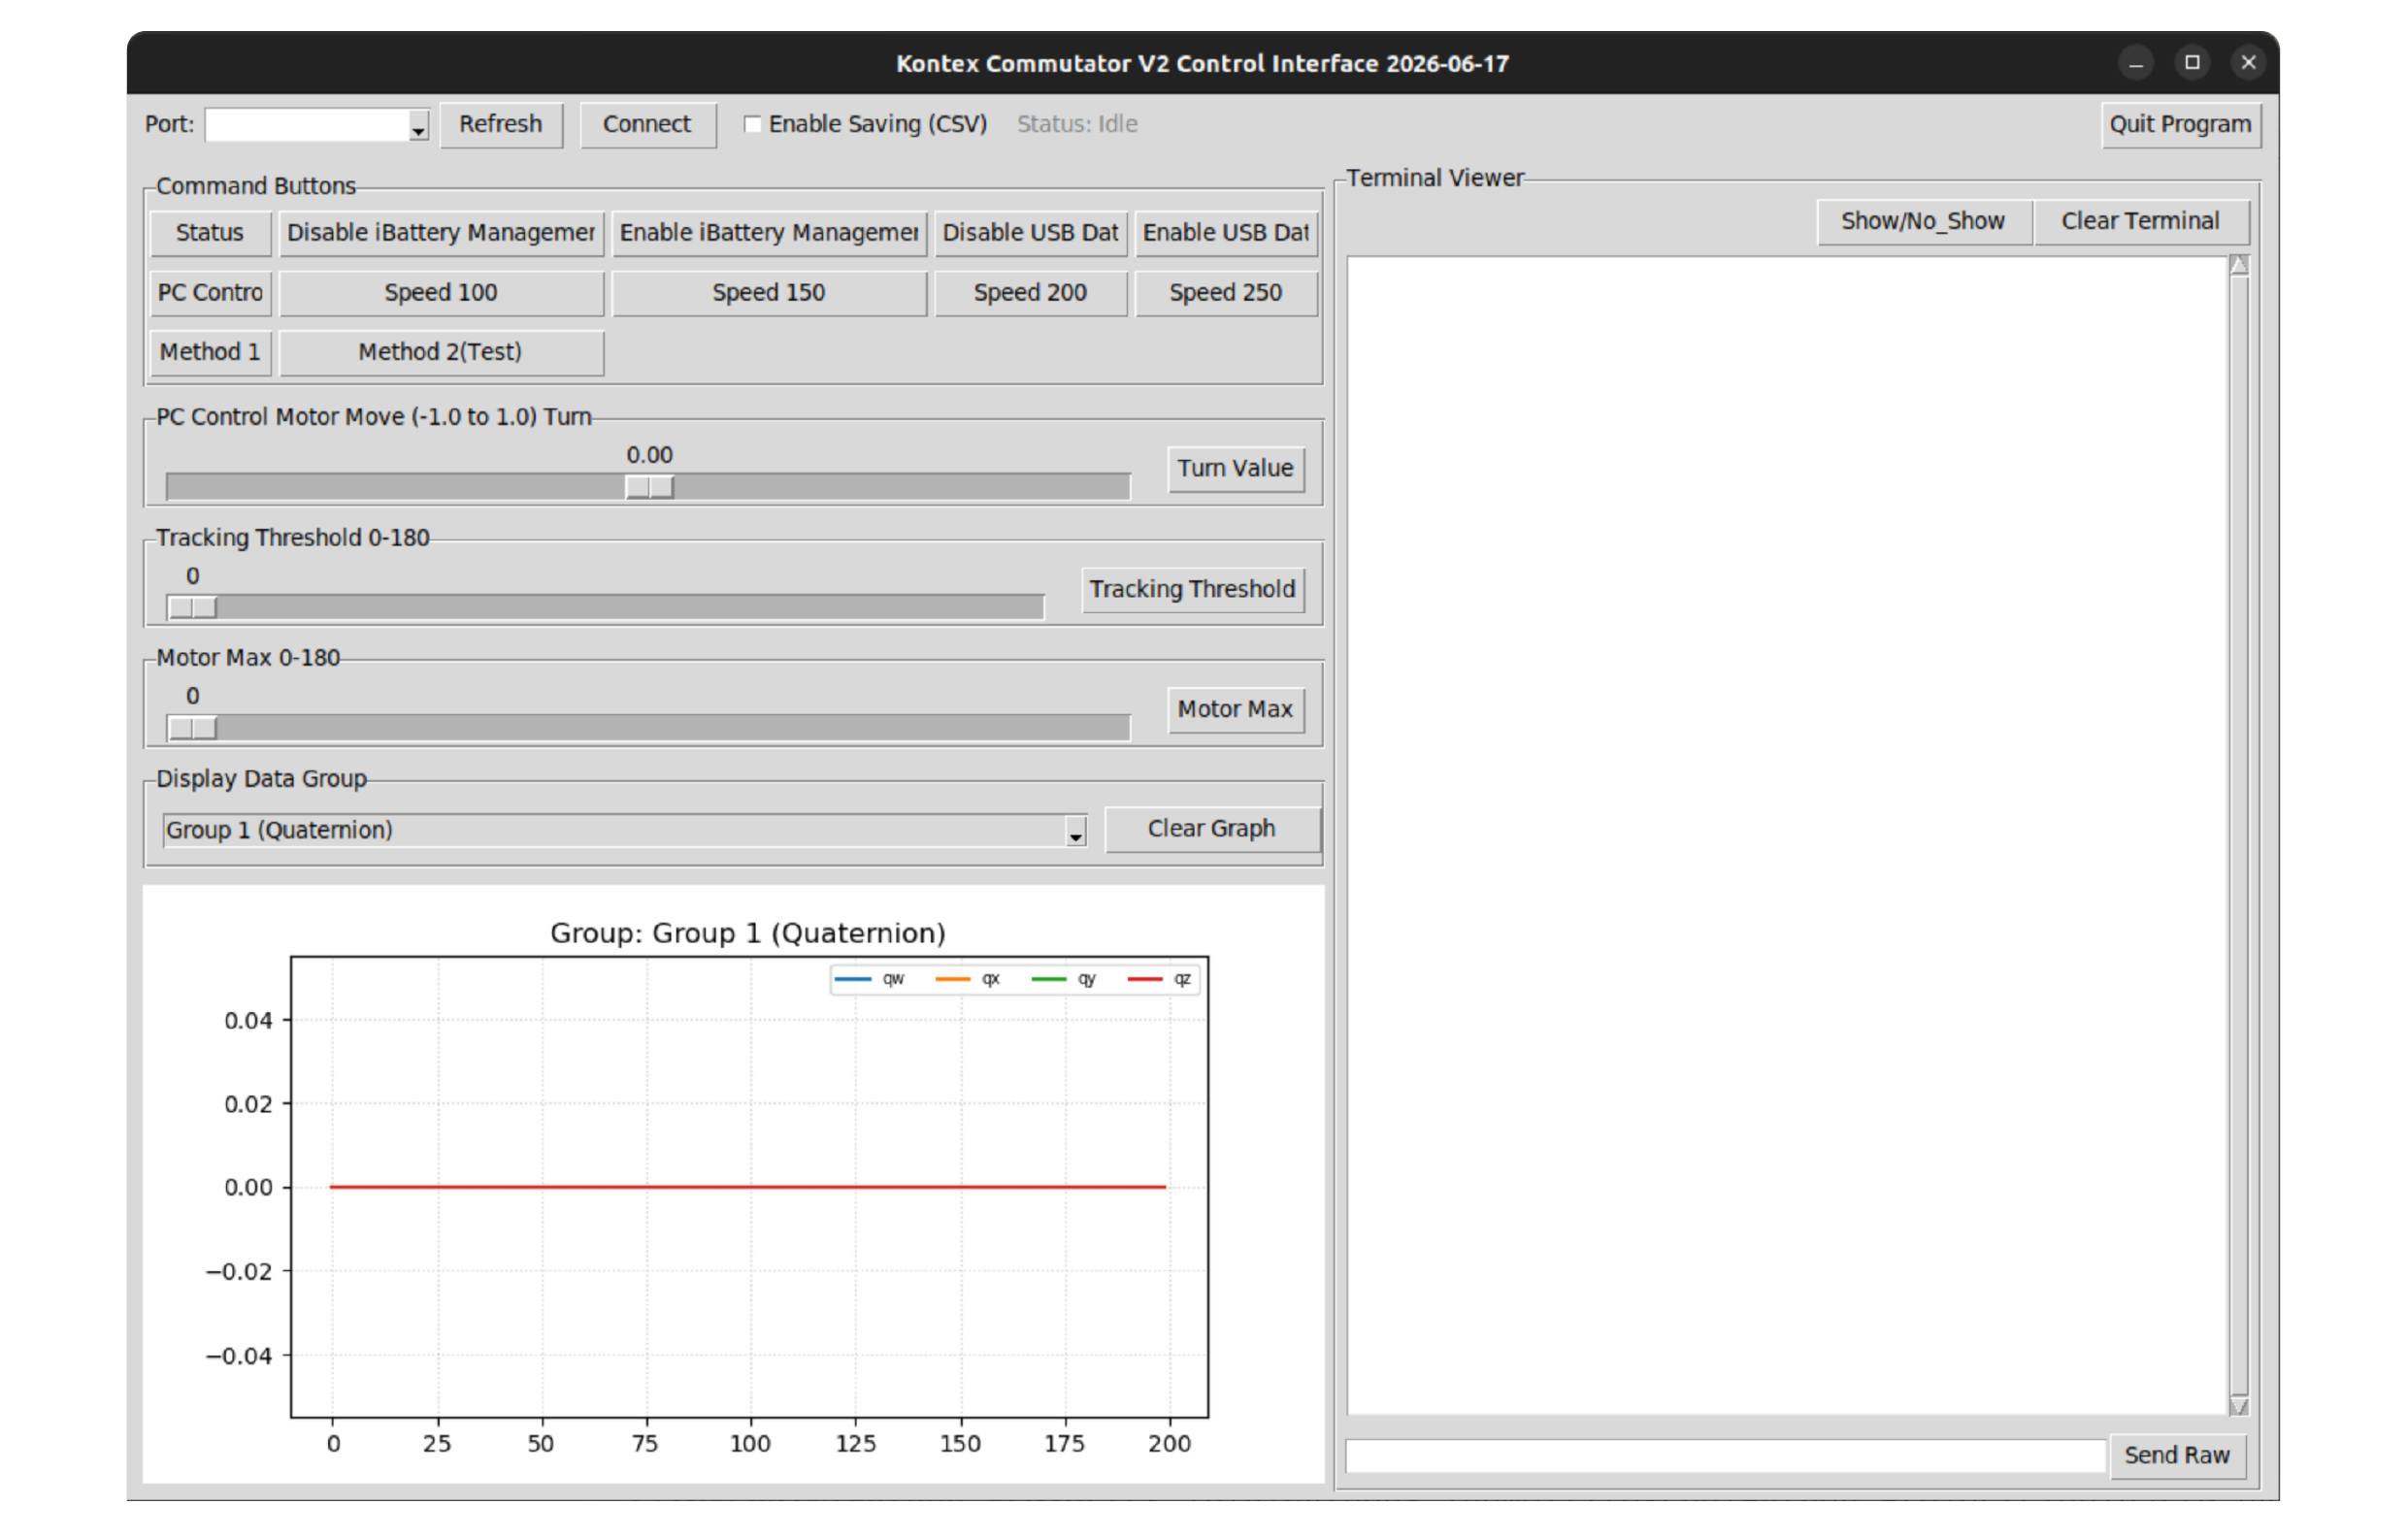The height and width of the screenshot is (1537, 2408).
Task: Click Quit Program button
Action: [2180, 125]
